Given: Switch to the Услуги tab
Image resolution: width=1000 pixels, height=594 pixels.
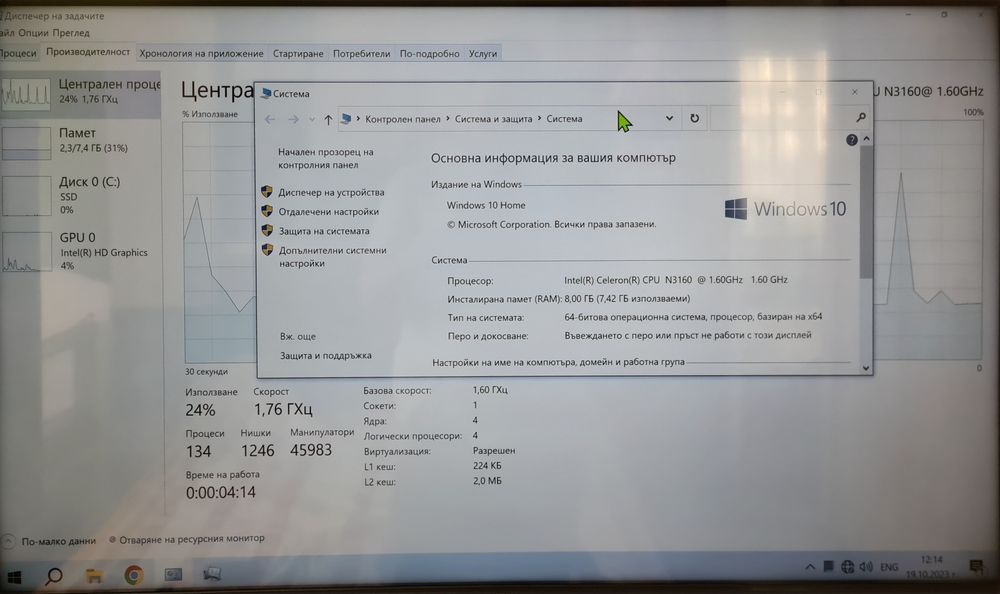Looking at the screenshot, I should (x=483, y=54).
